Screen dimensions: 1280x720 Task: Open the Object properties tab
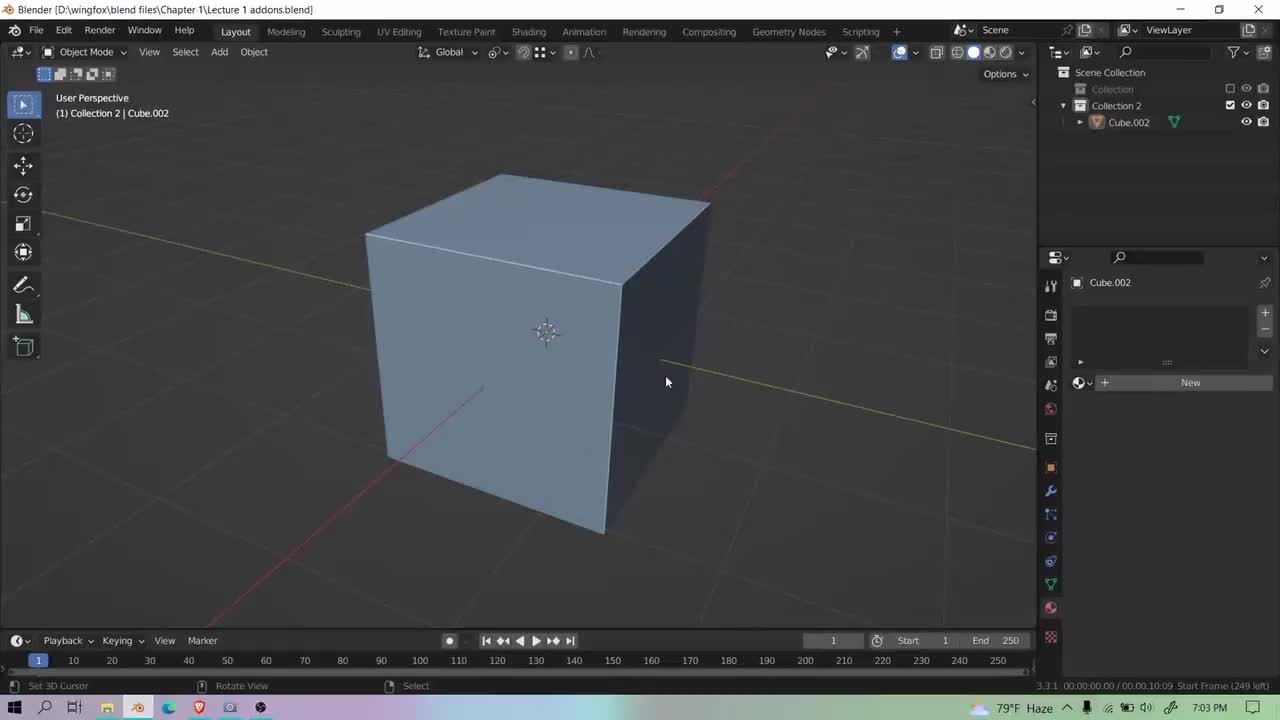[1050, 468]
